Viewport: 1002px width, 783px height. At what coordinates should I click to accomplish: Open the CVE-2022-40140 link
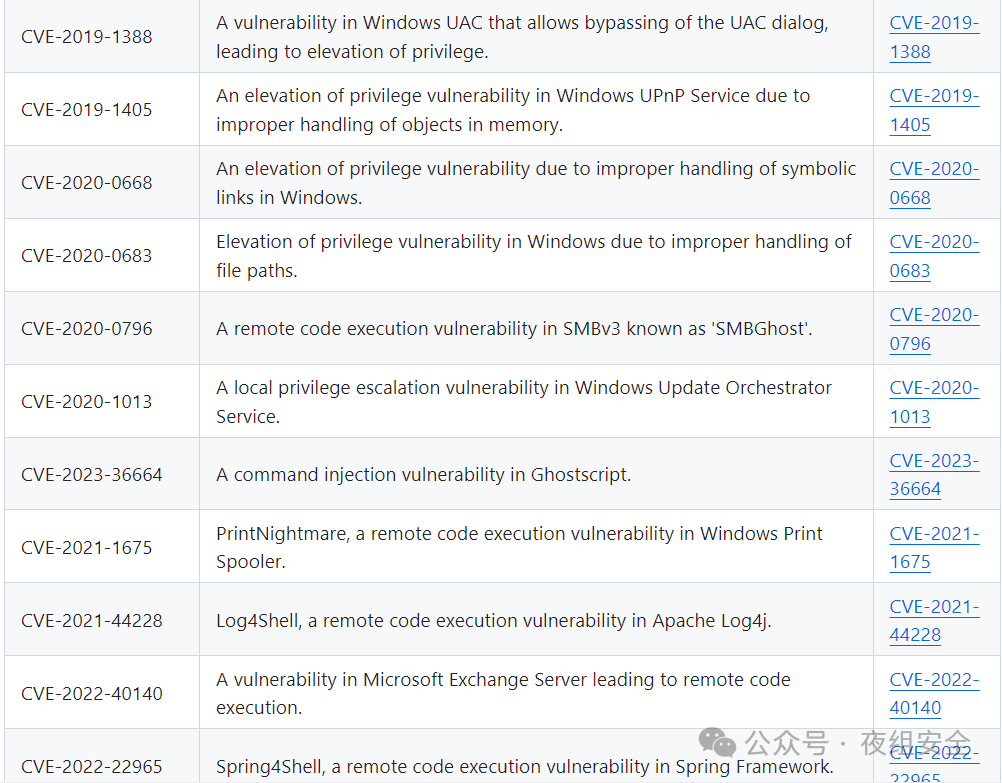934,693
